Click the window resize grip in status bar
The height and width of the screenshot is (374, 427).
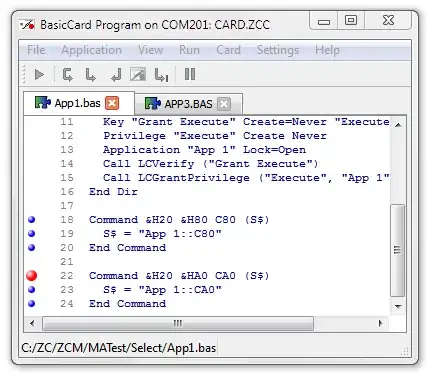(x=405, y=352)
